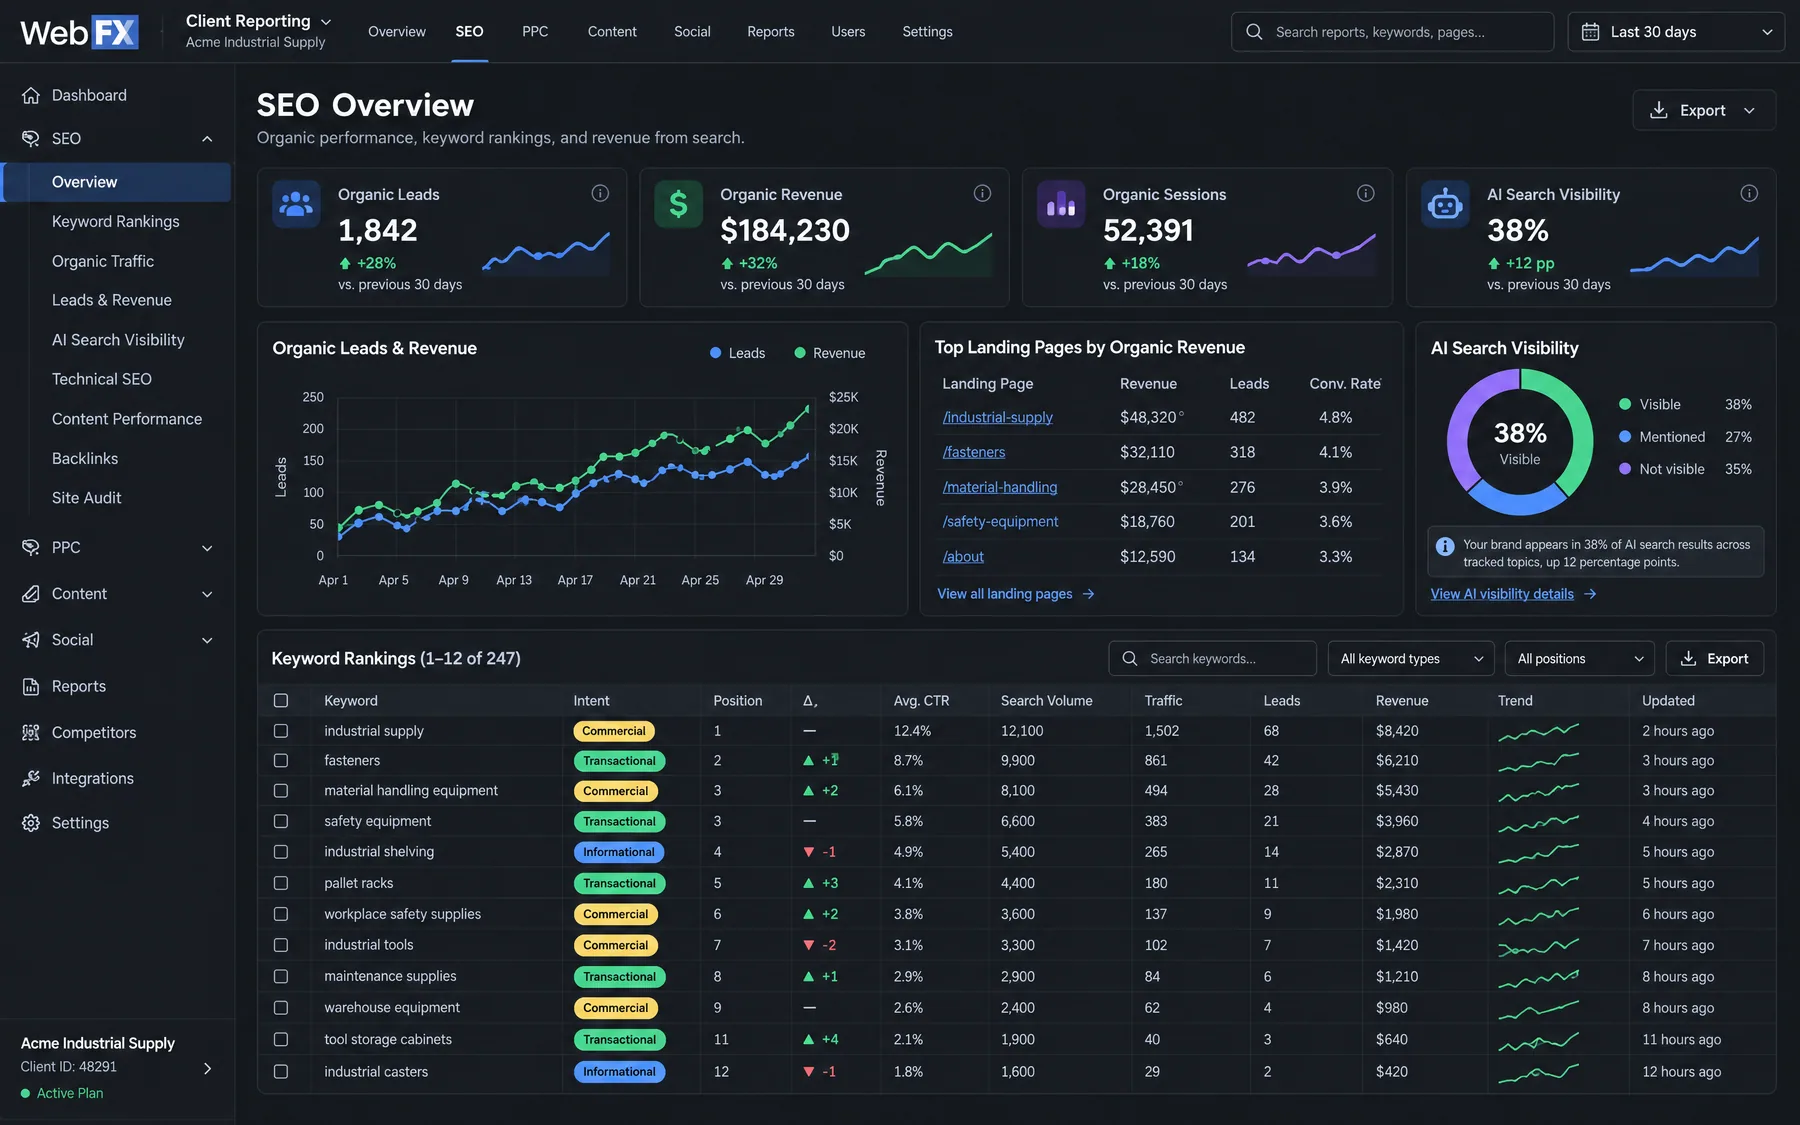Toggle the Leads series legend dot
Viewport: 1800px width, 1125px height.
pos(715,353)
